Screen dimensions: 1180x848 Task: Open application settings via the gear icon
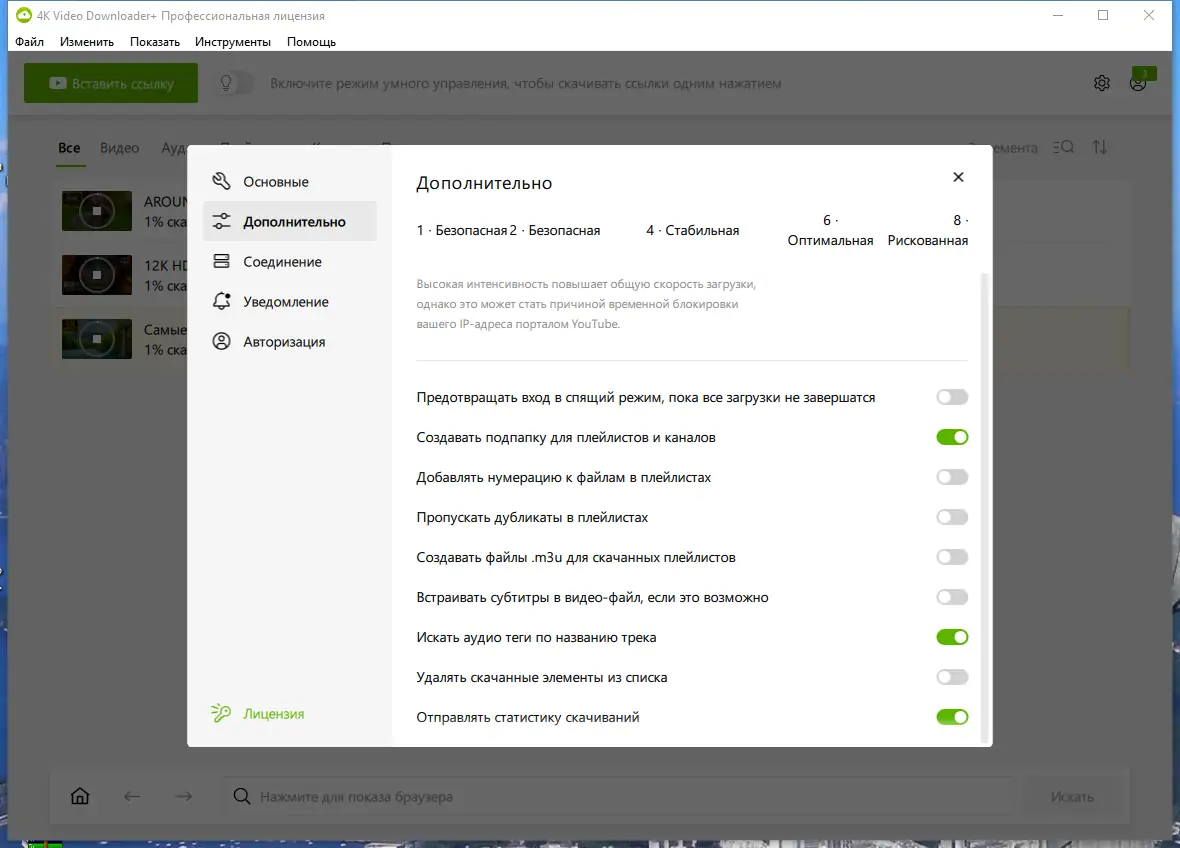[x=1101, y=83]
